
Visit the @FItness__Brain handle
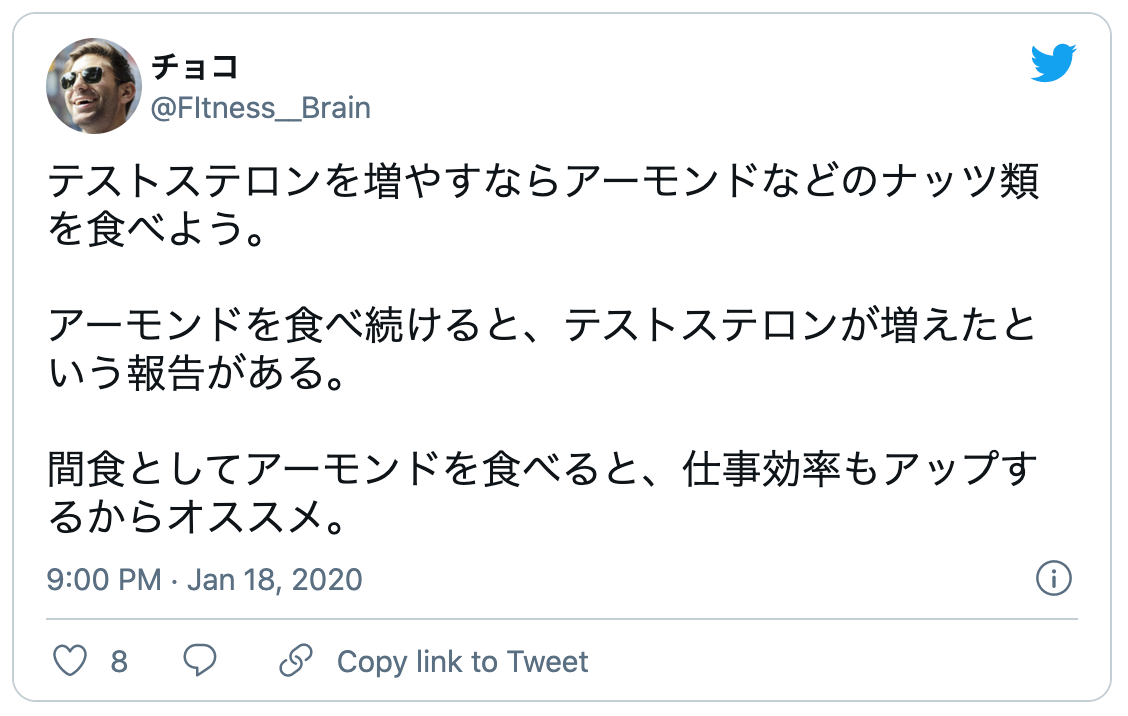(260, 108)
